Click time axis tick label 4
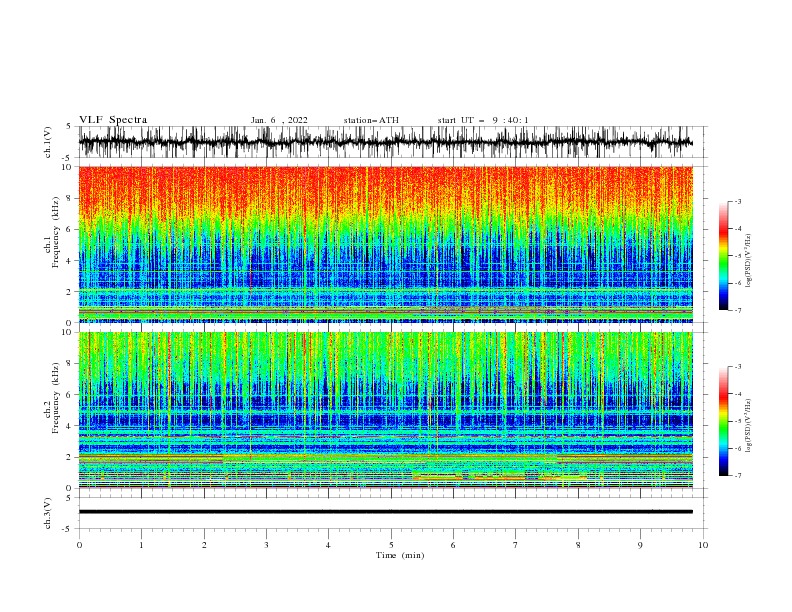Image resolution: width=792 pixels, height=612 pixels. click(x=328, y=545)
